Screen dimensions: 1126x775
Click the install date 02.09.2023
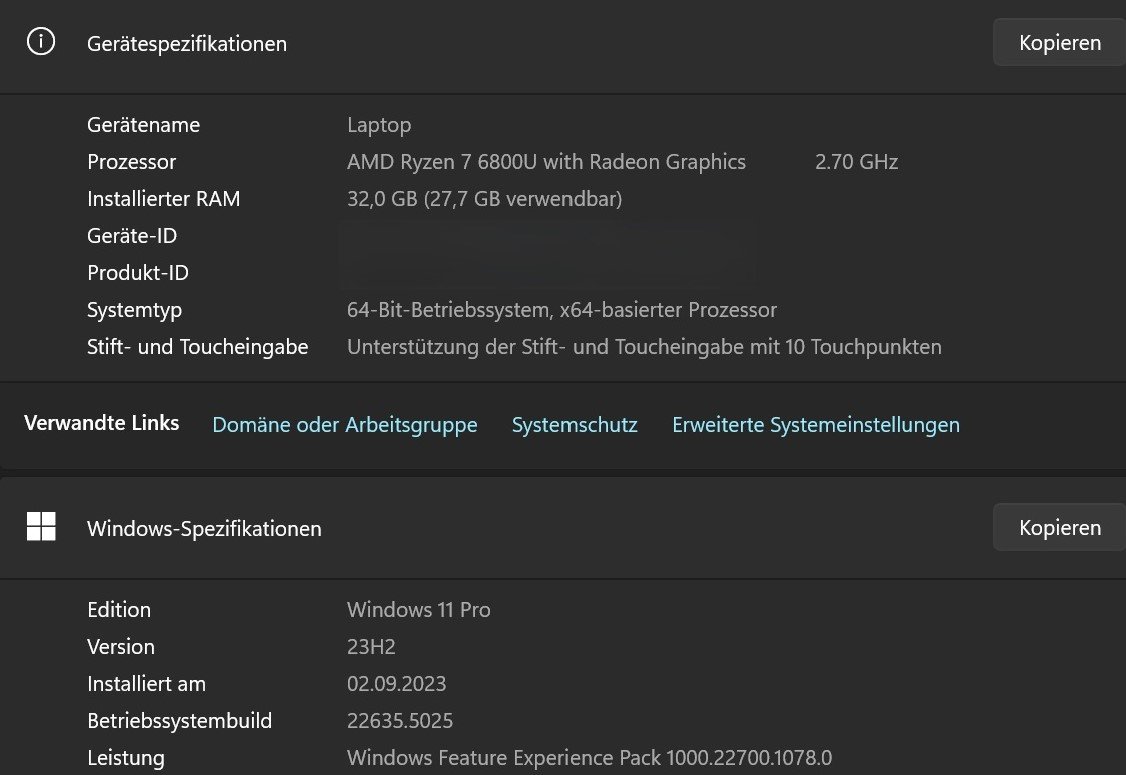[396, 684]
